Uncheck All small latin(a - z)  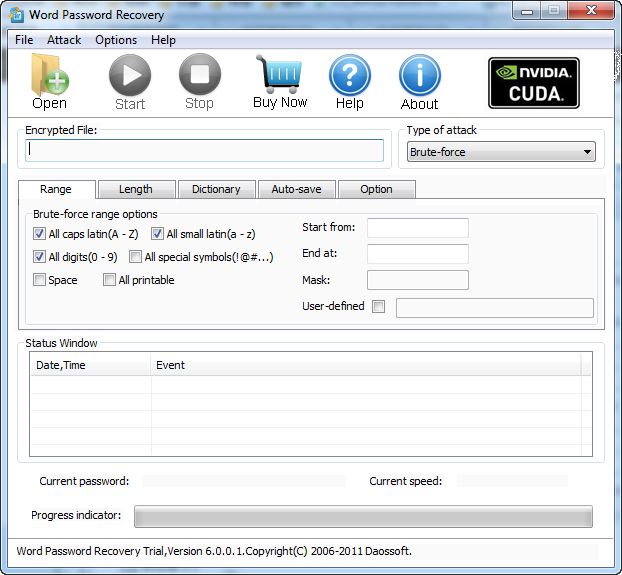click(157, 234)
